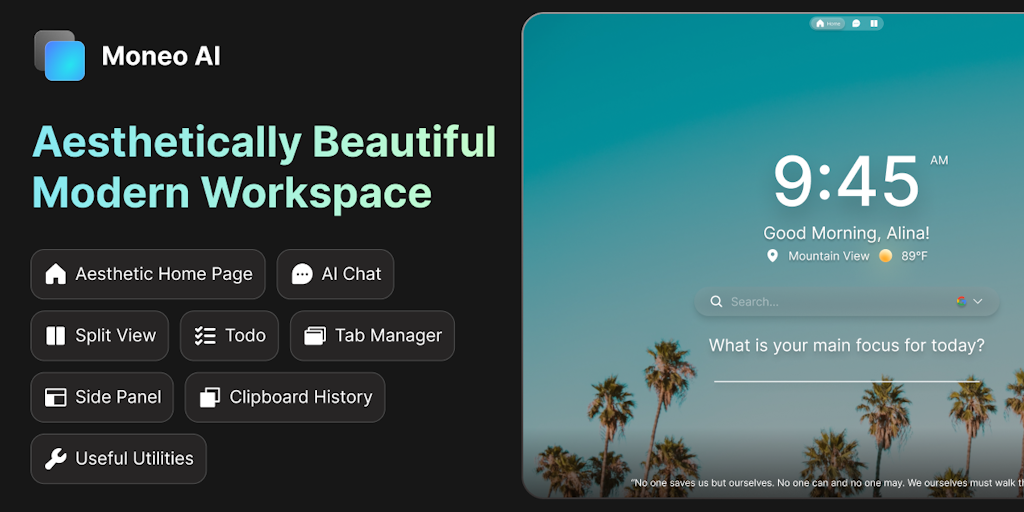Open the chat bubble icon in top pill bar
The height and width of the screenshot is (512, 1024).
[856, 24]
